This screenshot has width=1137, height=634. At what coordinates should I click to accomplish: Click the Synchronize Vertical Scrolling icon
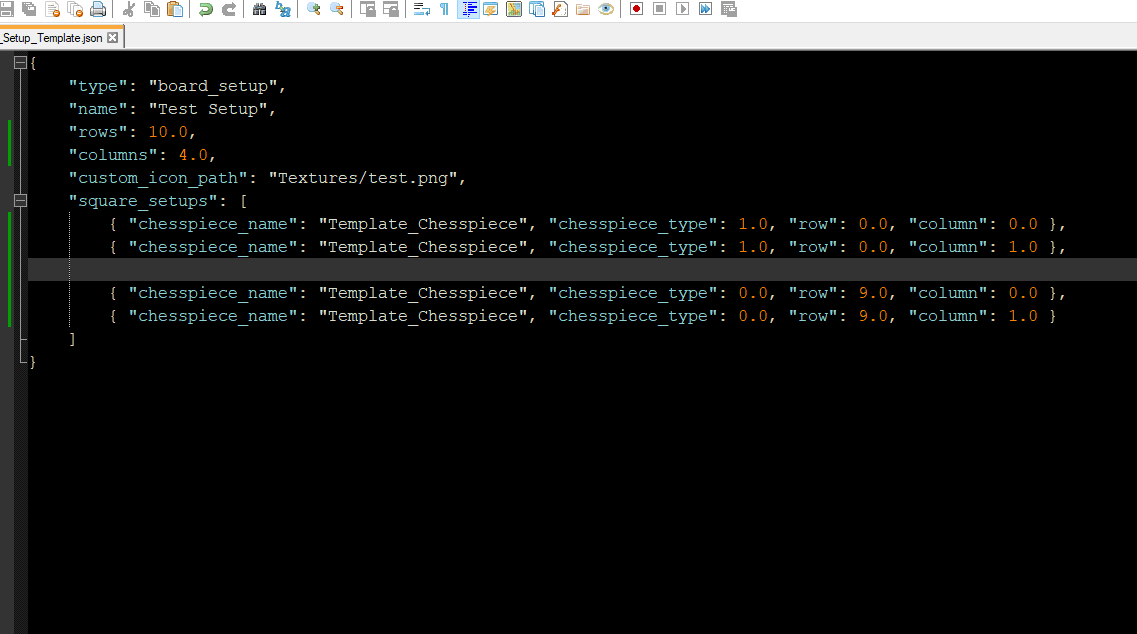click(368, 9)
